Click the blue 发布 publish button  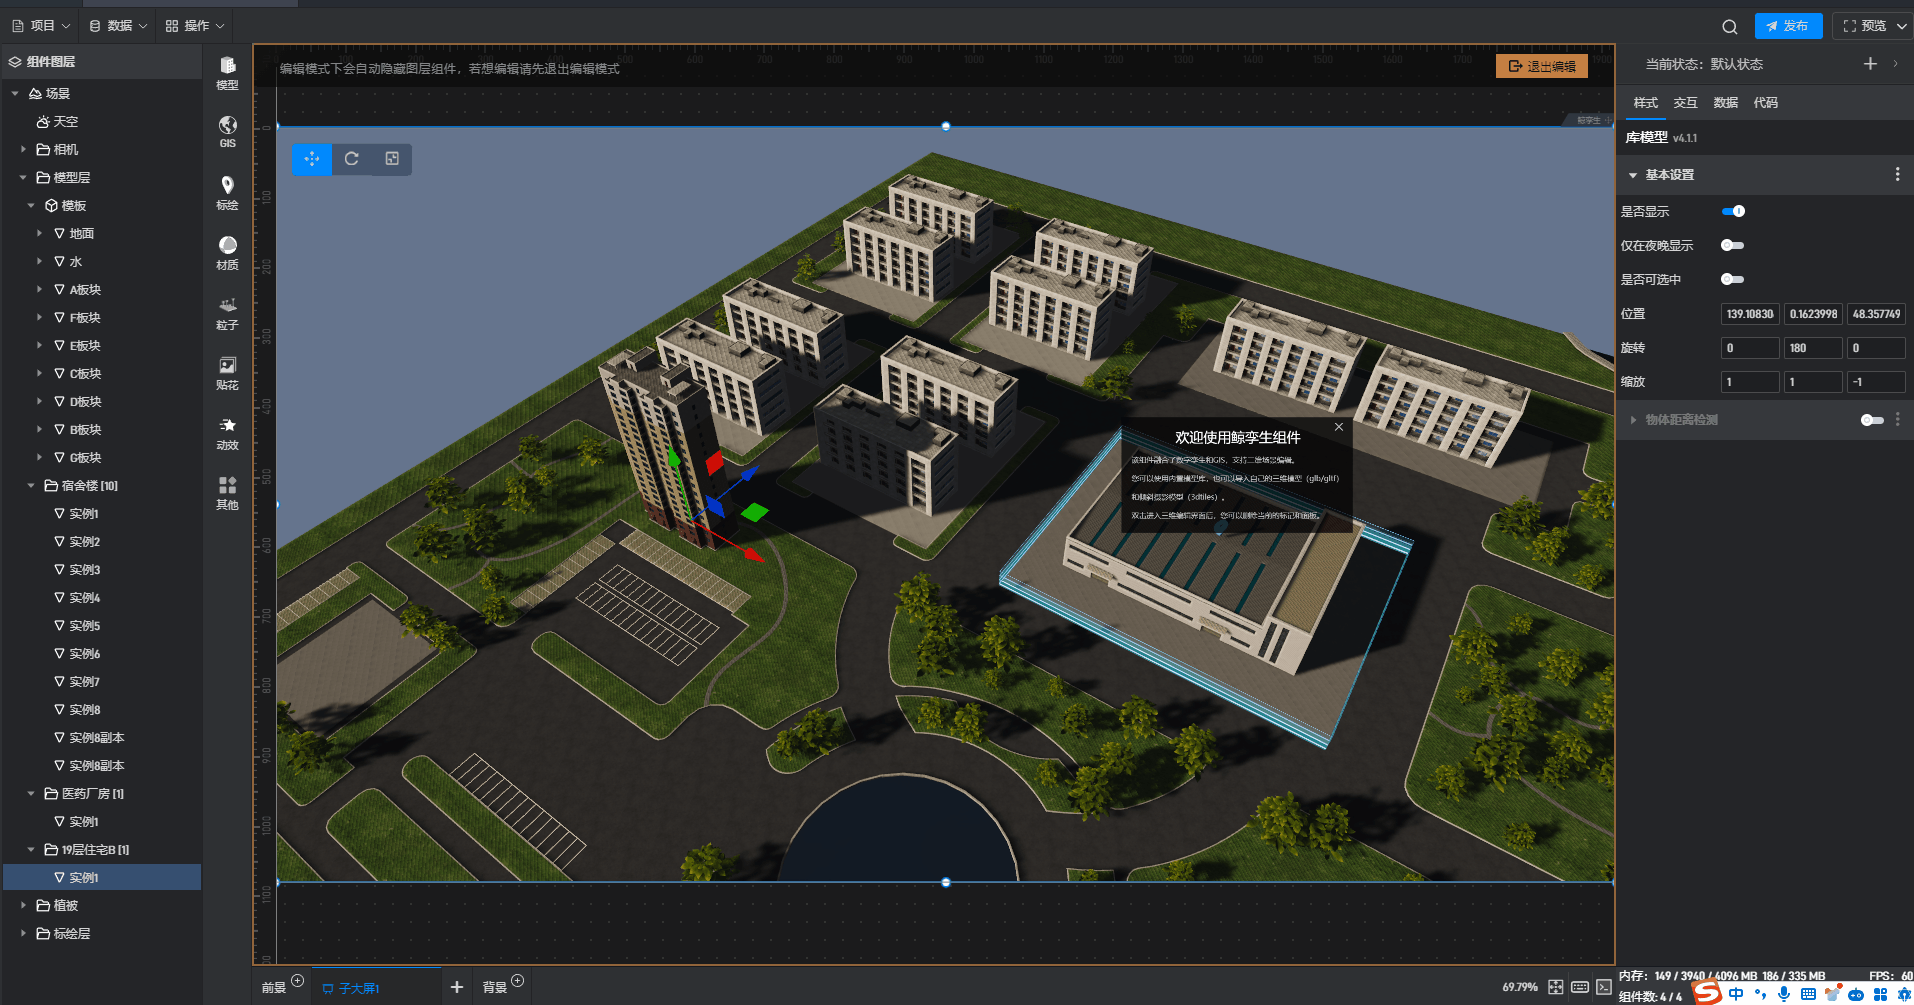(x=1787, y=26)
